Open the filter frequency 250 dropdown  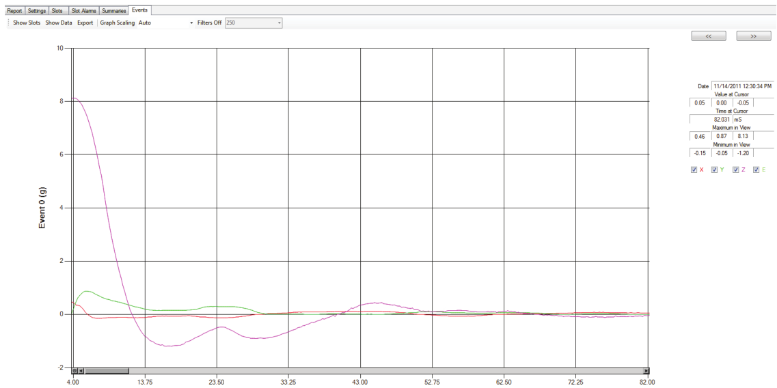coord(254,23)
